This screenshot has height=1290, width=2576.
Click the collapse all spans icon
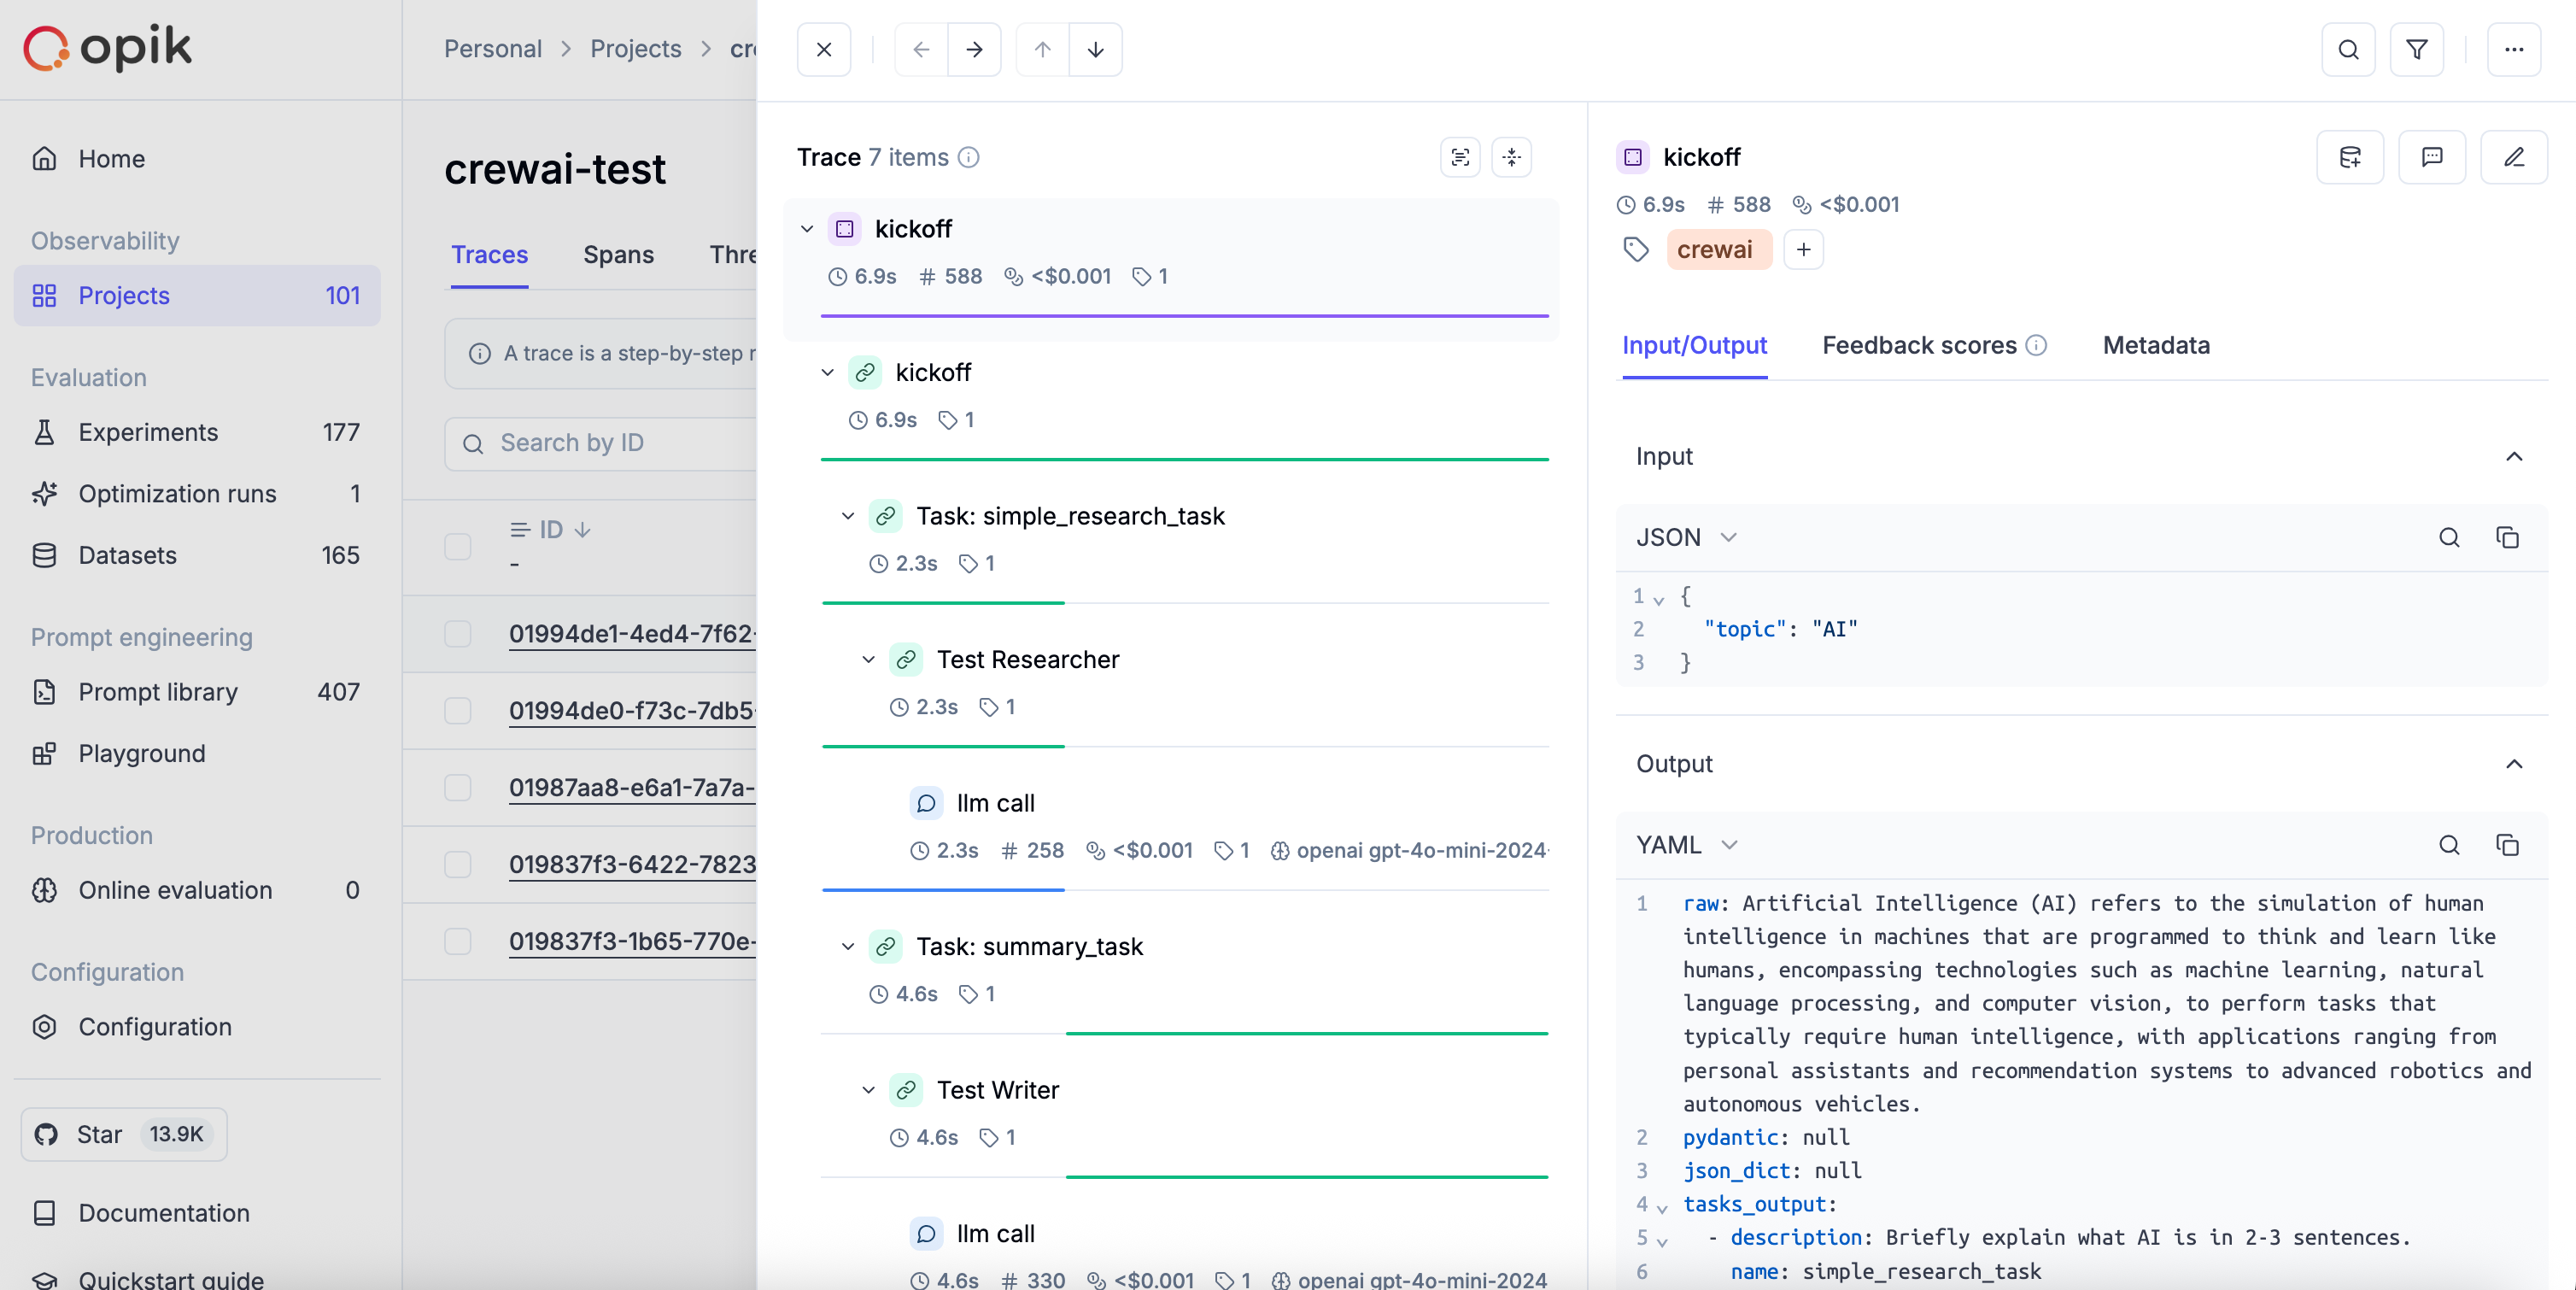[1511, 157]
